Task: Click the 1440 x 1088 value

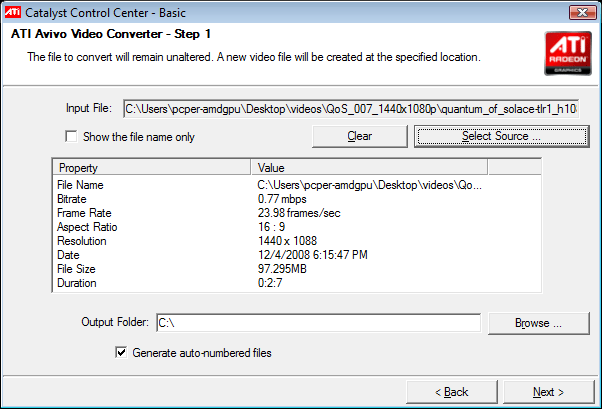Action: 287,241
